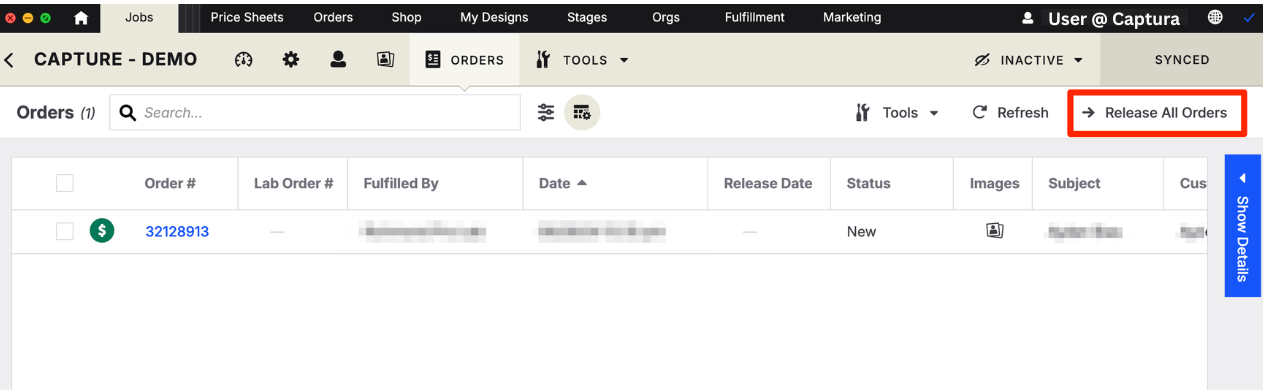The width and height of the screenshot is (1263, 390).
Task: Sort by the Date column header
Action: 564,183
